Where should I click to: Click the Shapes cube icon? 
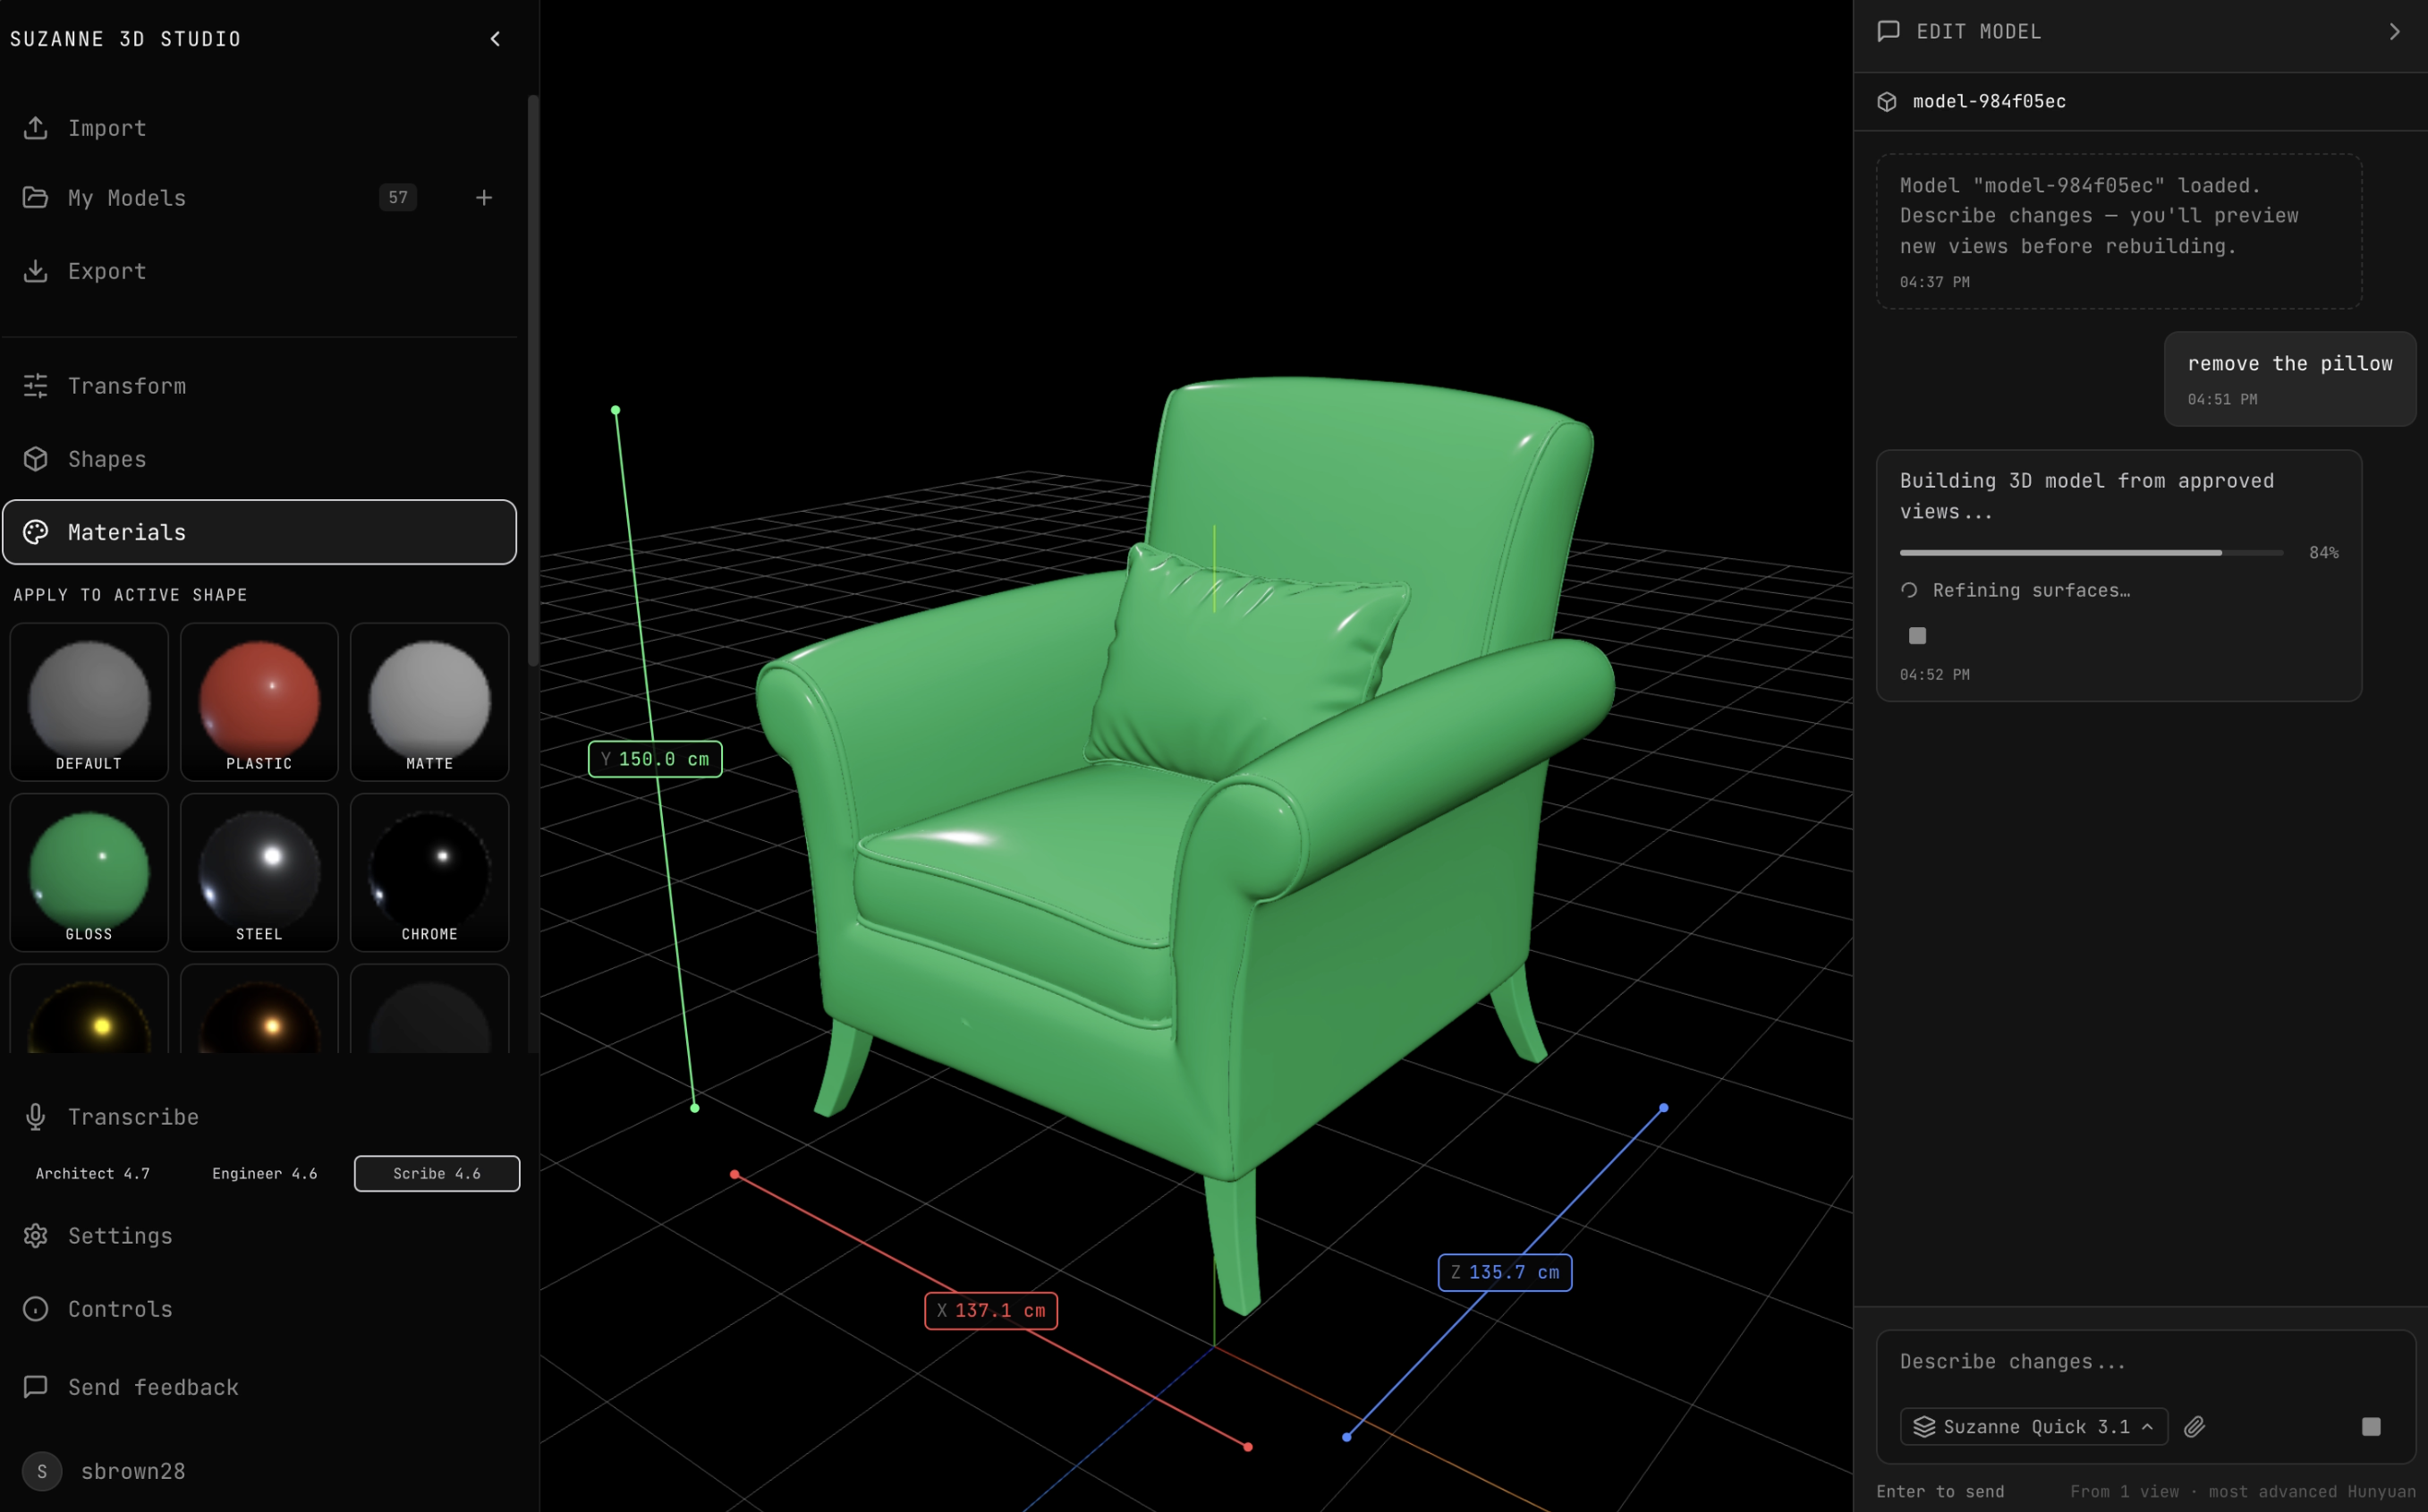(36, 459)
